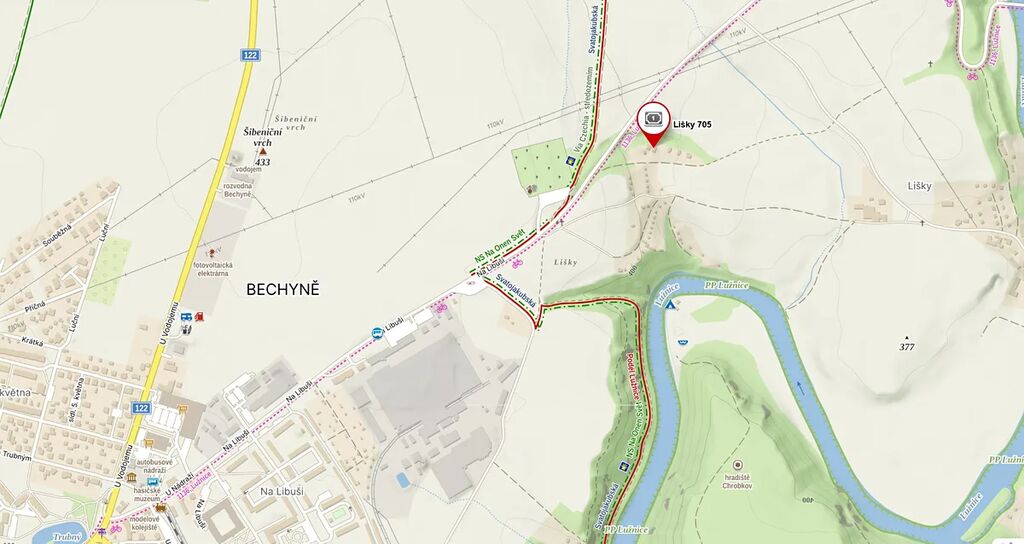
Task: Select the autobusové nádraží bus station icon
Action: 153,482
